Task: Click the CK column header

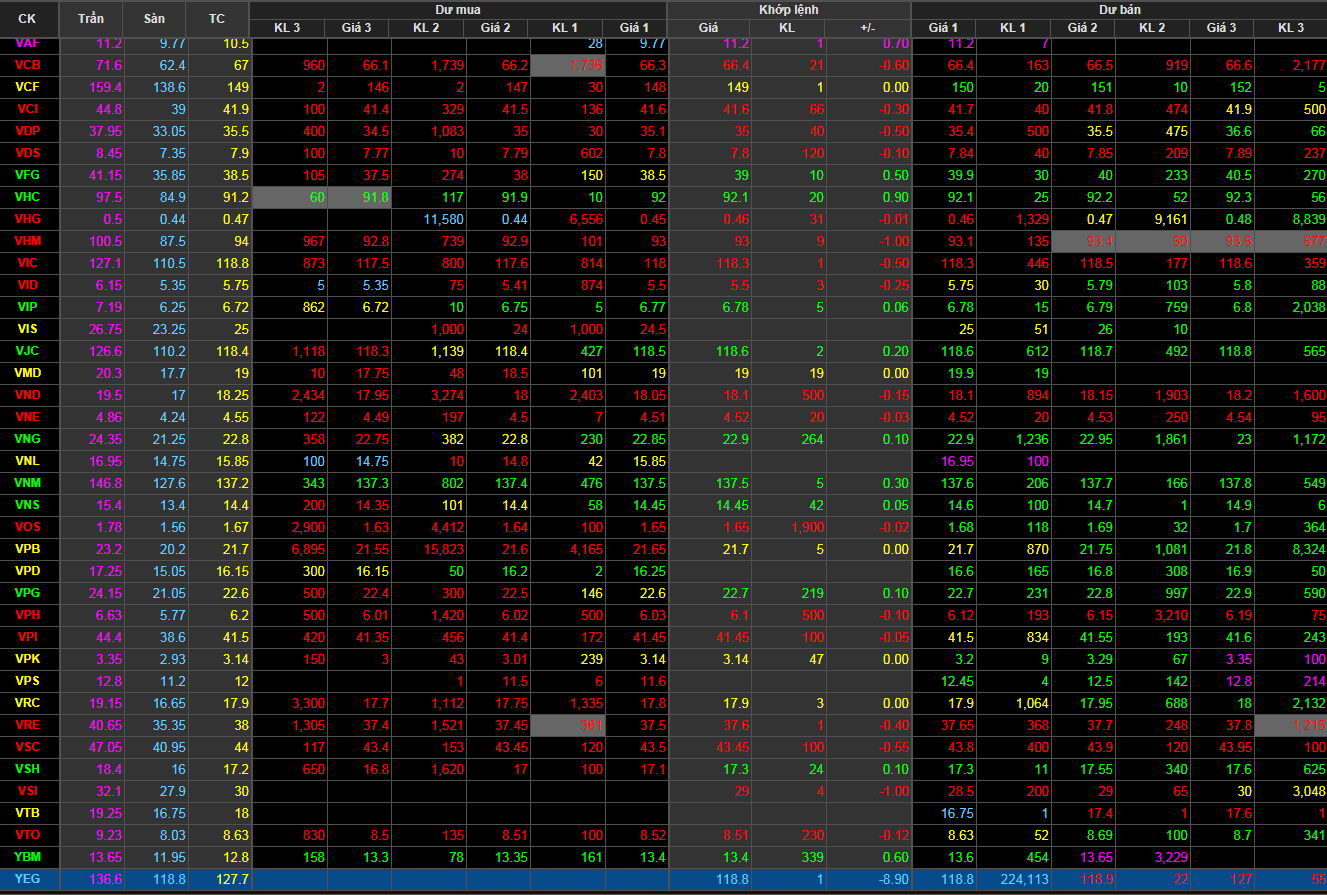Action: (x=28, y=18)
